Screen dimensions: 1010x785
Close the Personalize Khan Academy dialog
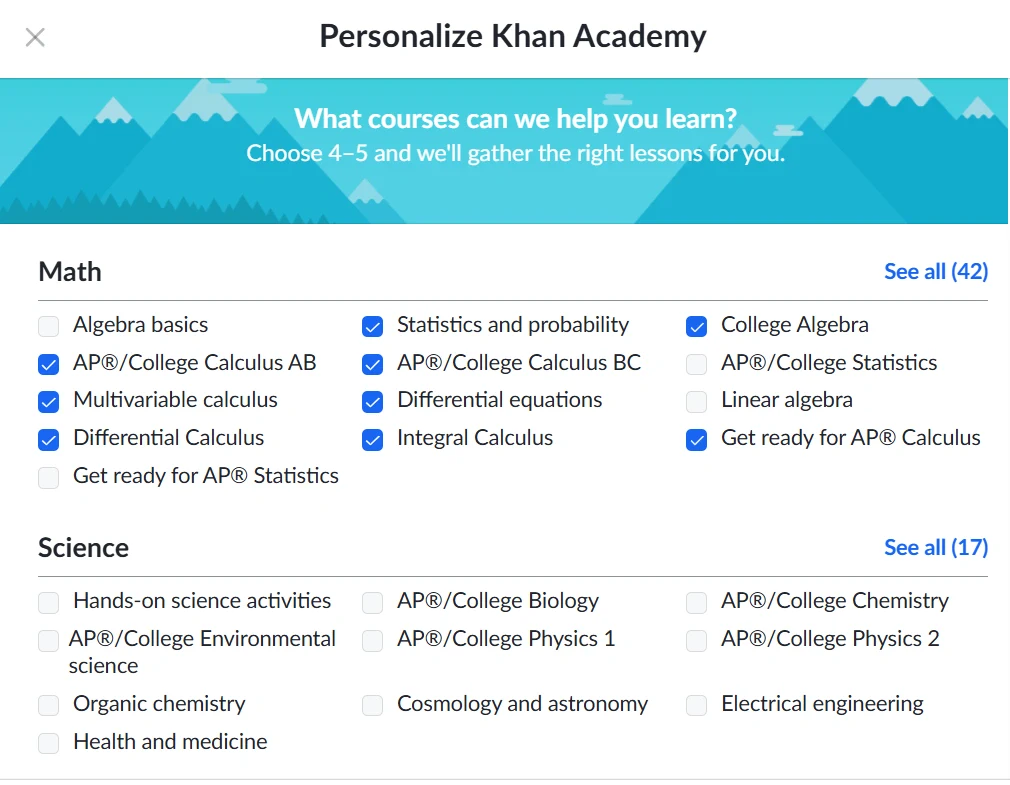[35, 38]
